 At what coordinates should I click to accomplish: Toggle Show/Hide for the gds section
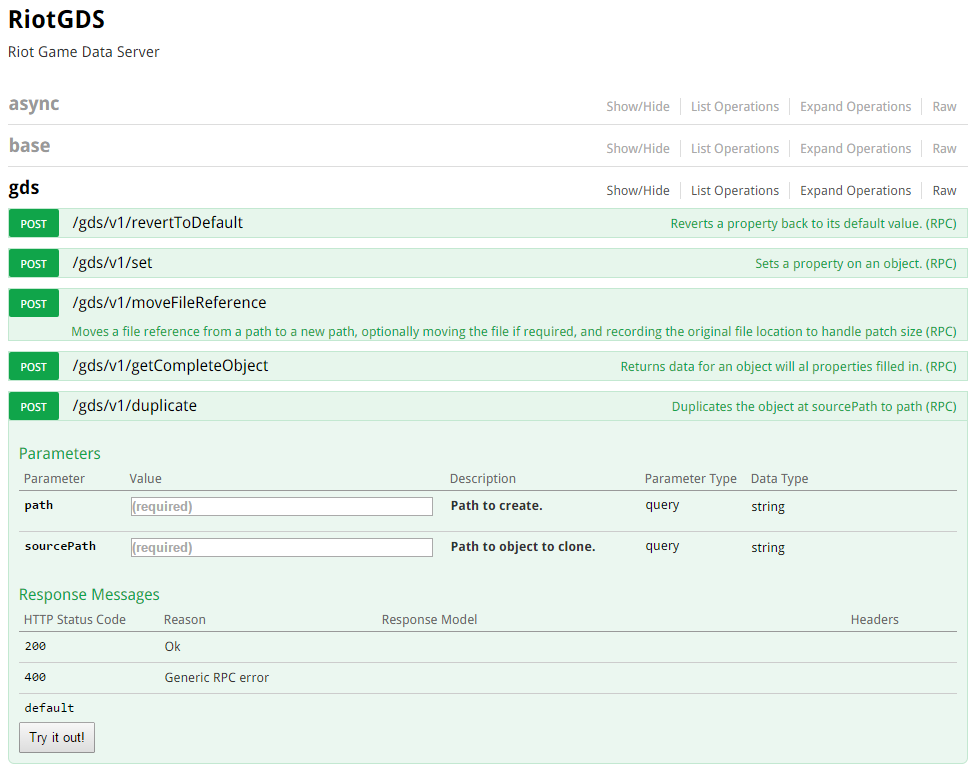coord(637,191)
